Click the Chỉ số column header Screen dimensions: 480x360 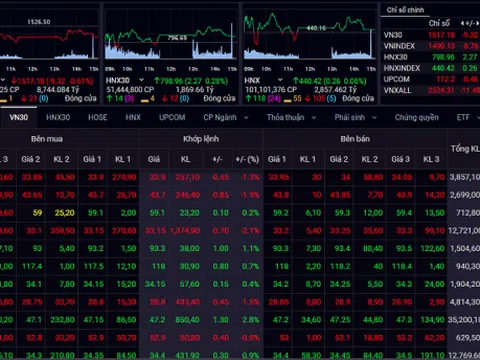[439, 23]
